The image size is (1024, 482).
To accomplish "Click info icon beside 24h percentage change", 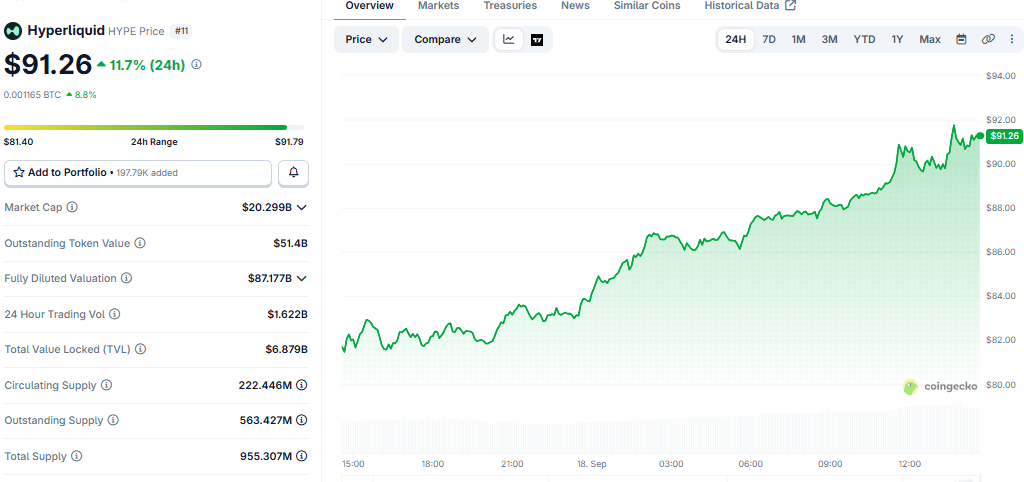I will pyautogui.click(x=196, y=65).
